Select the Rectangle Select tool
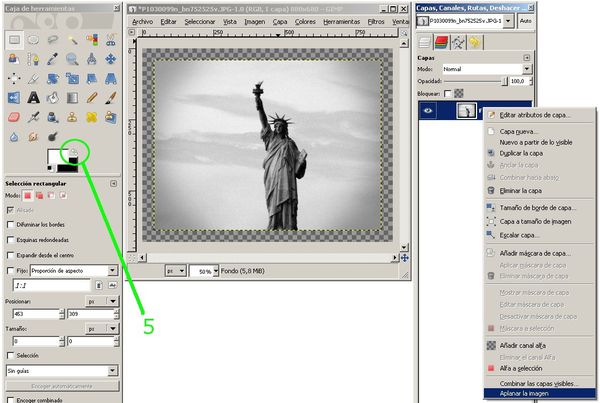 coord(15,41)
